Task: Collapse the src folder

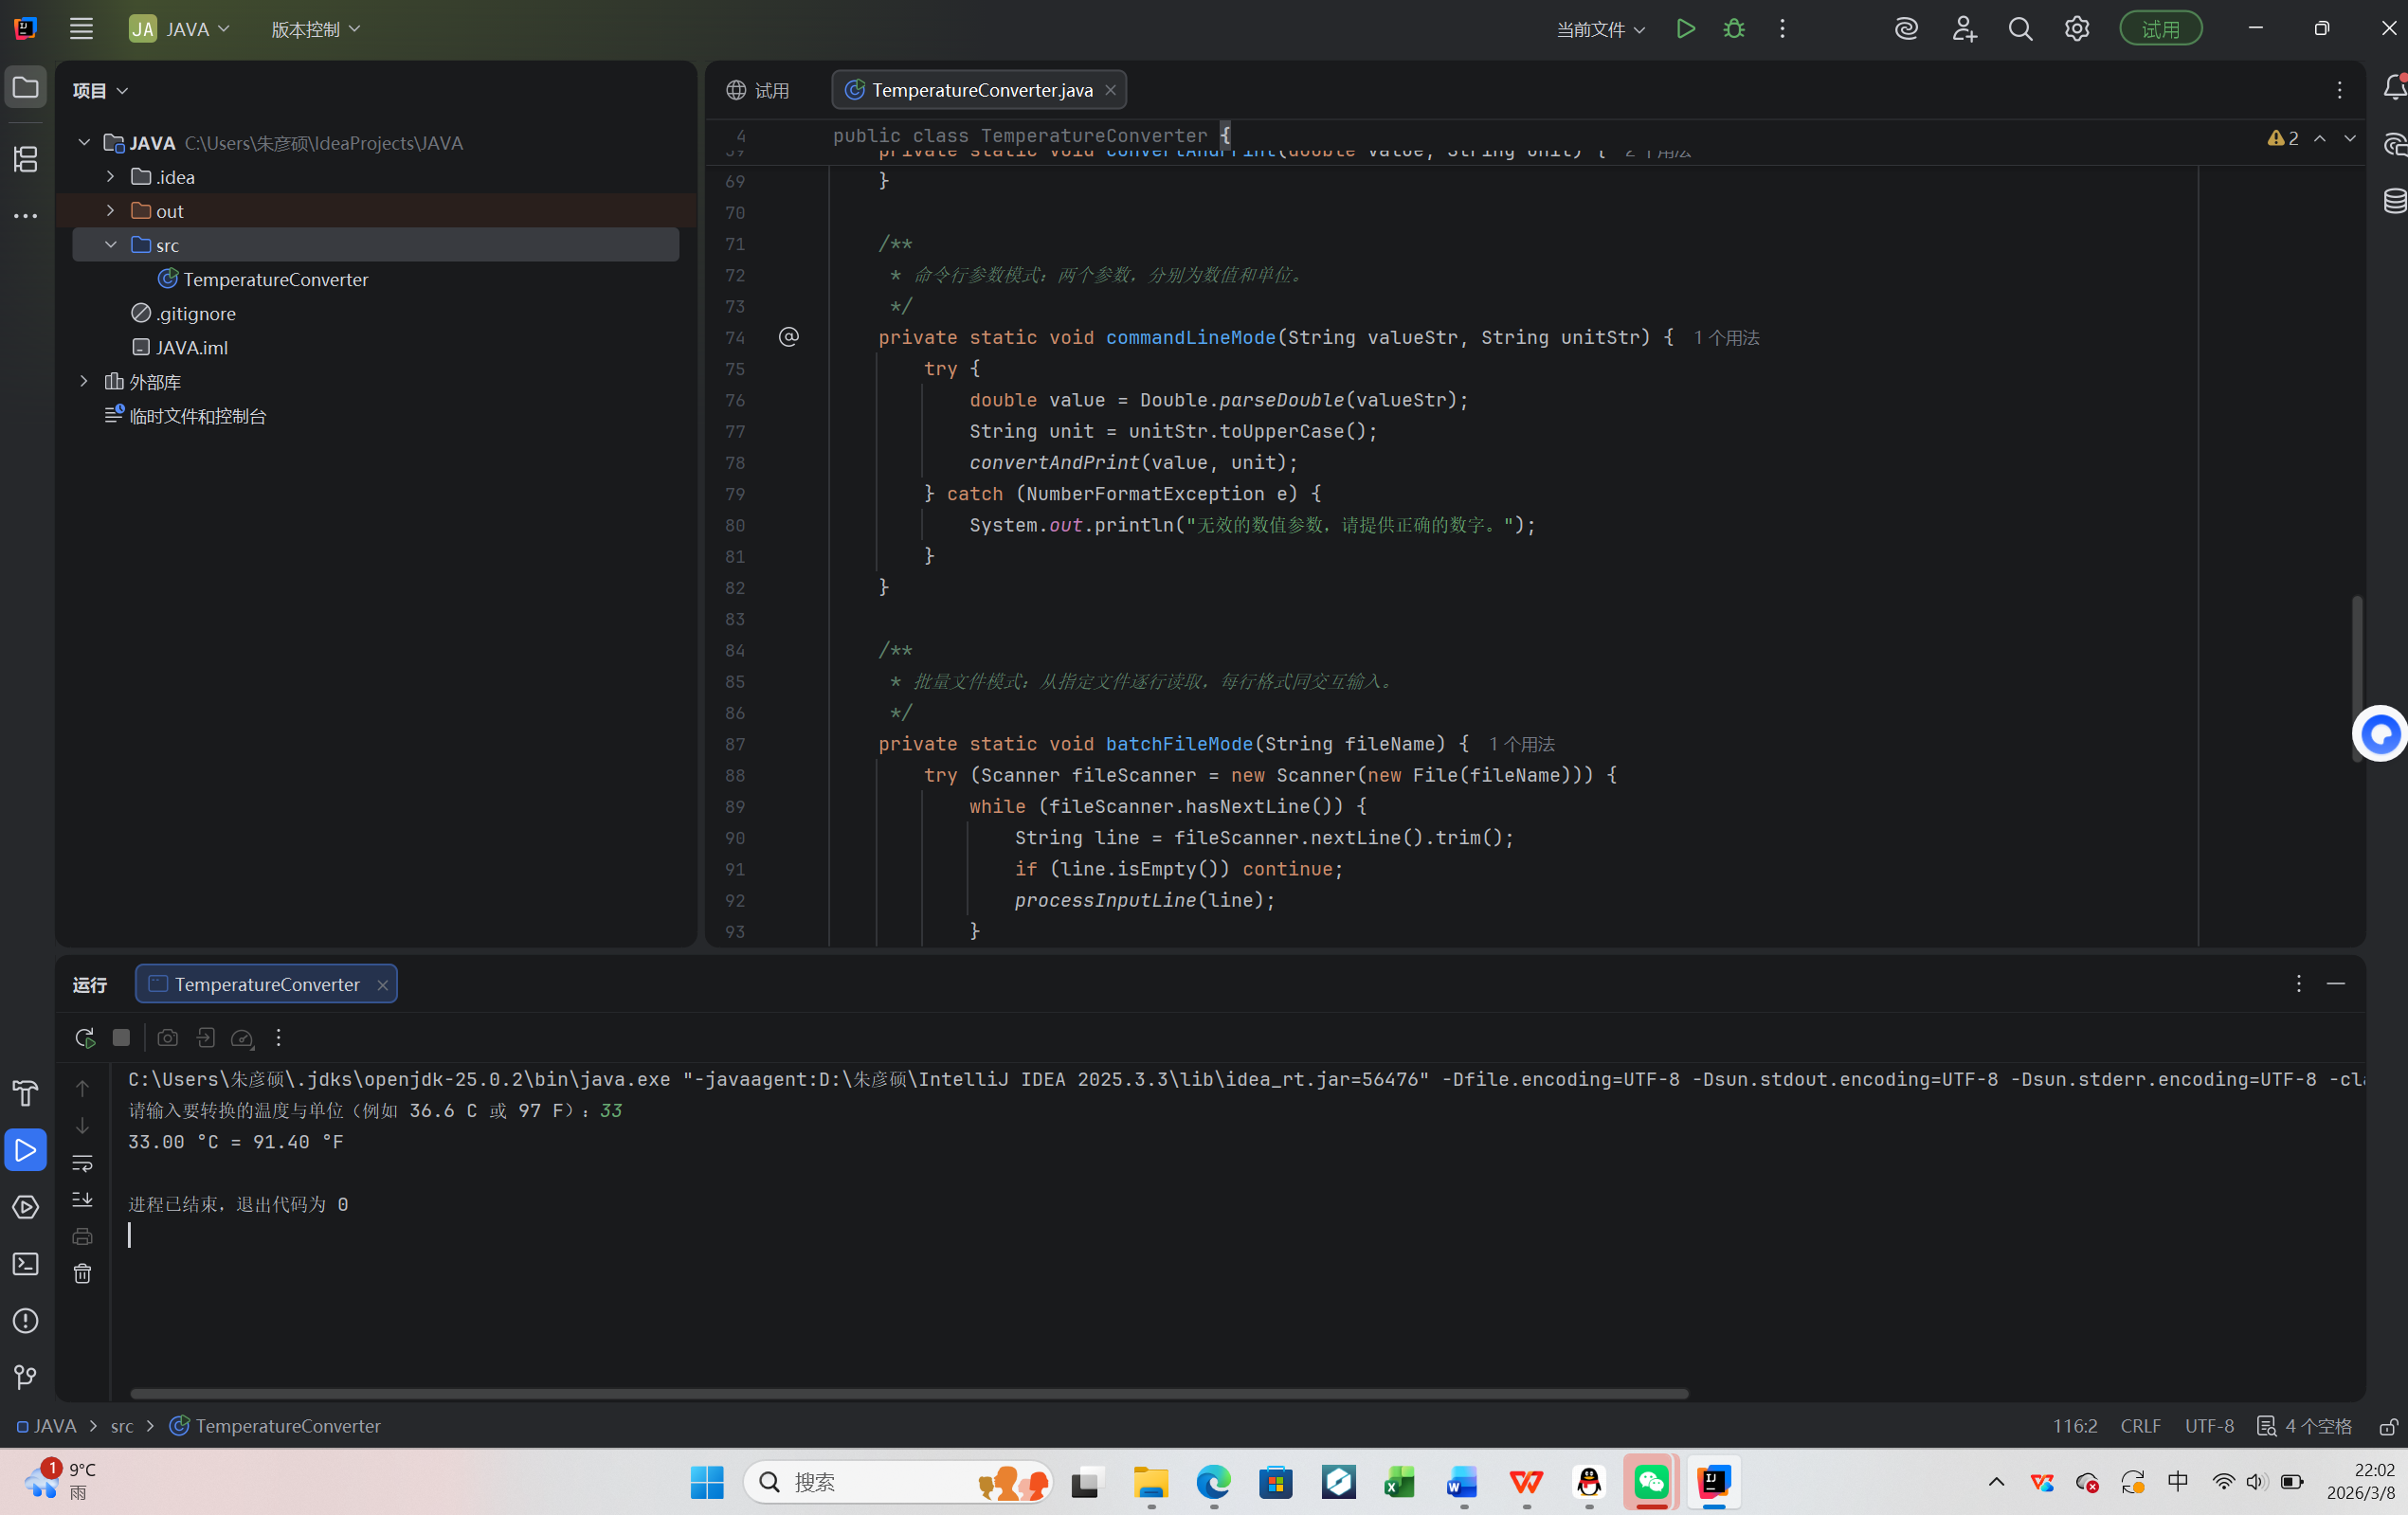Action: [x=111, y=245]
